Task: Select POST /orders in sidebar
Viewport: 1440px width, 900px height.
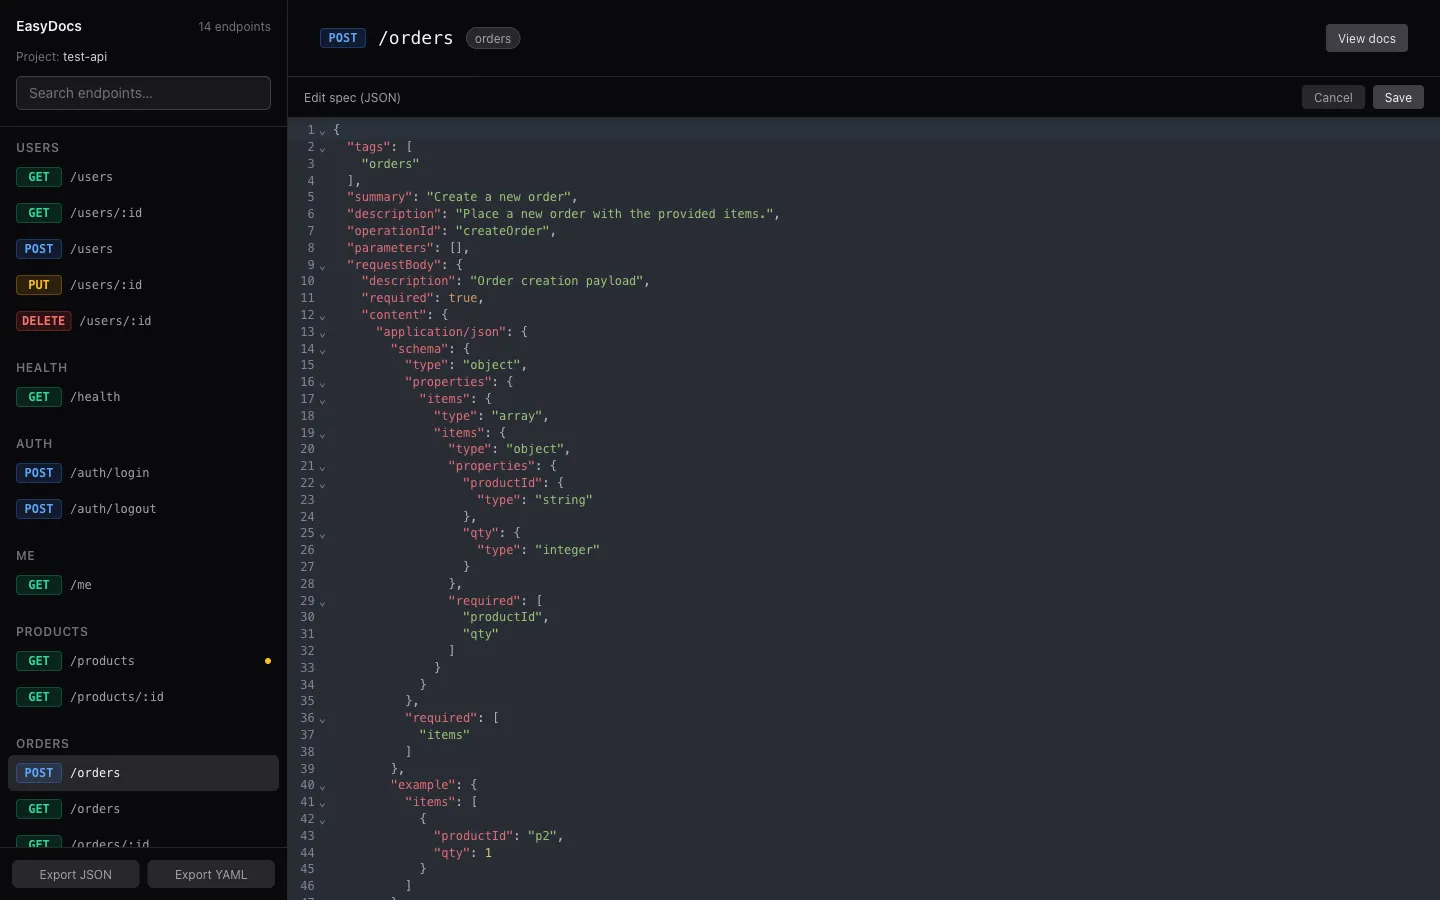Action: (143, 773)
